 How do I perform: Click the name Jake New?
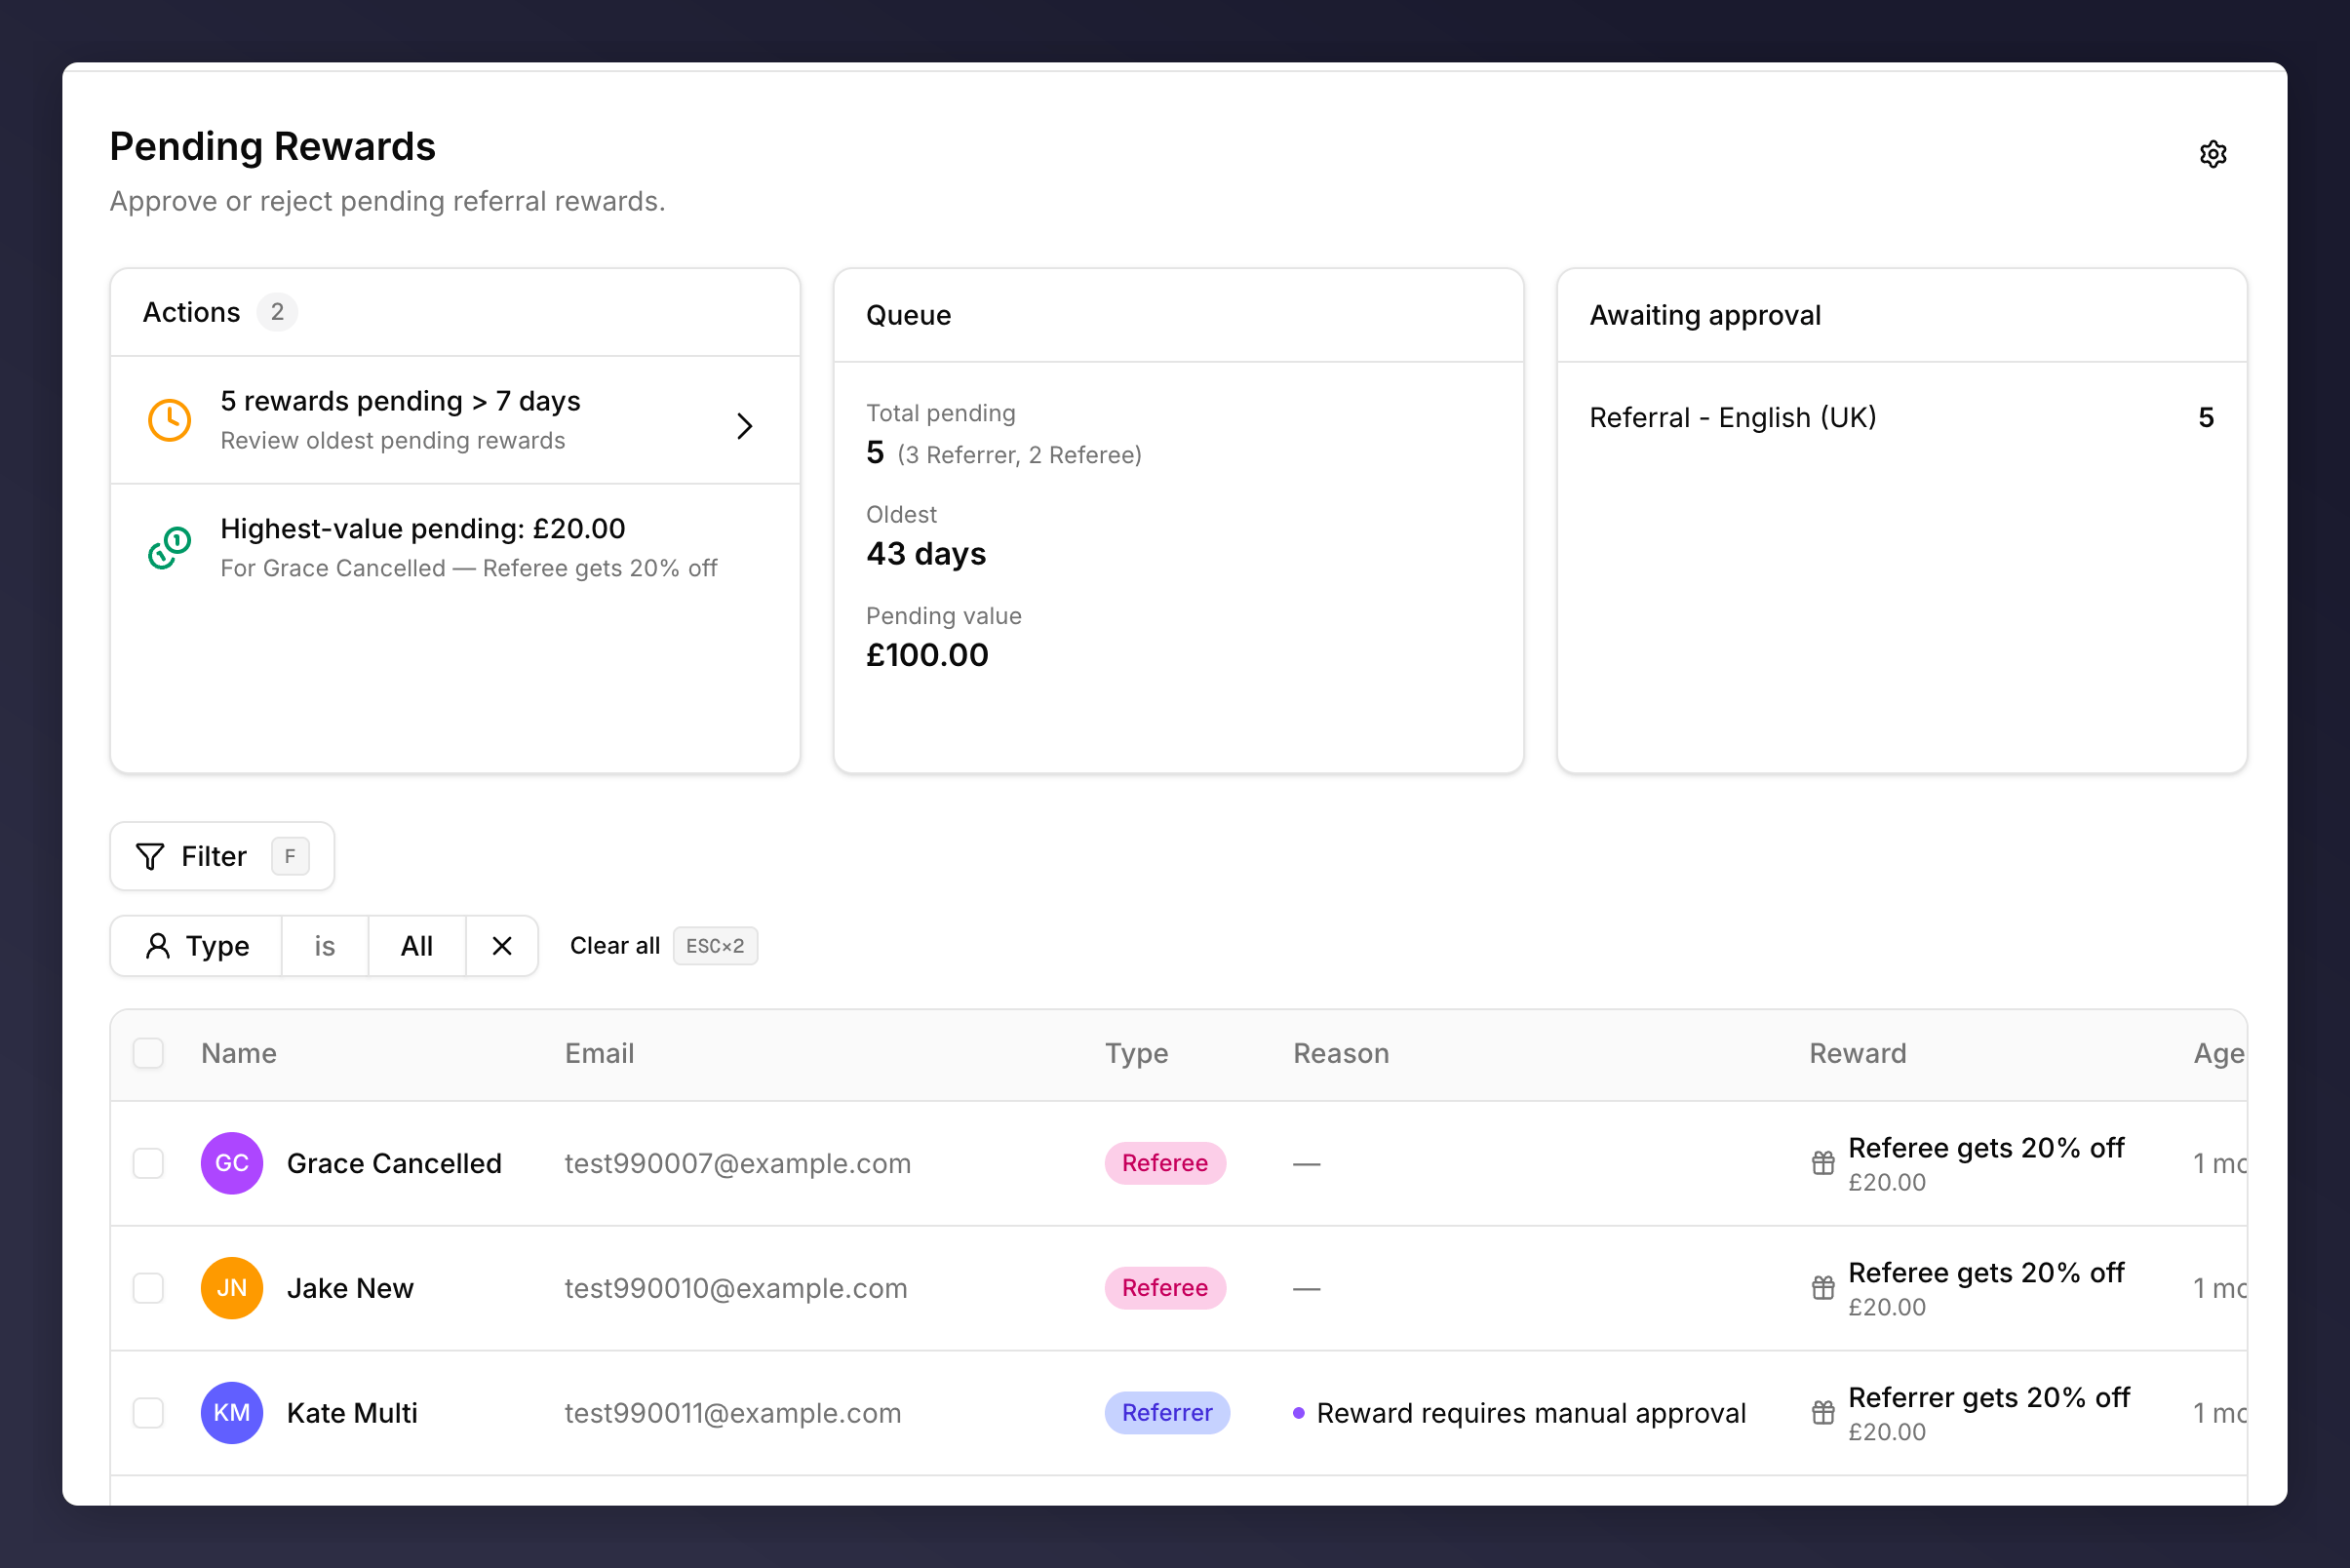350,1288
